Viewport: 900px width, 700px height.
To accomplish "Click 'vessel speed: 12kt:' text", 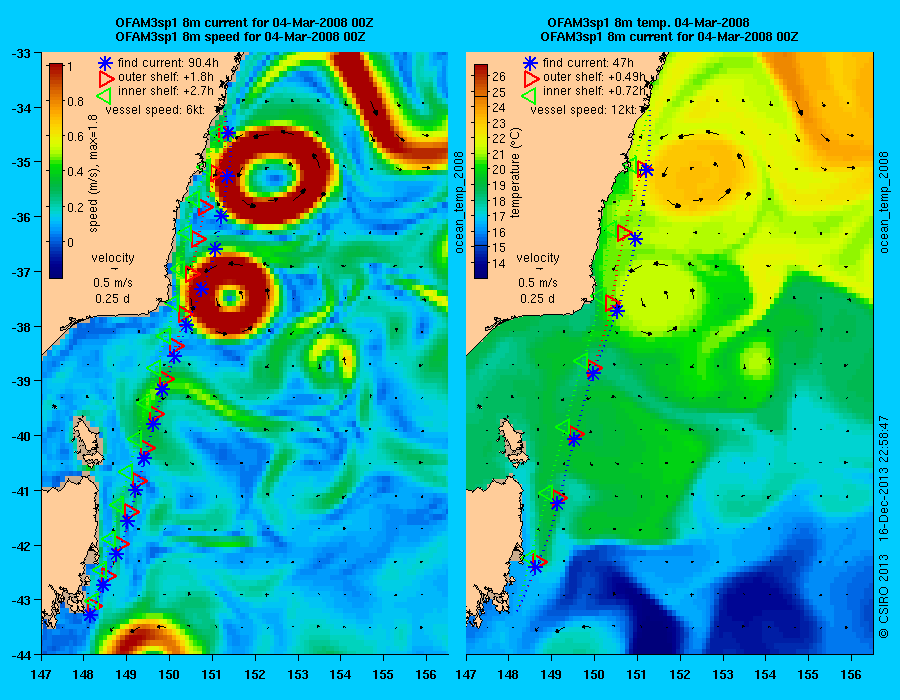I will click(x=583, y=110).
